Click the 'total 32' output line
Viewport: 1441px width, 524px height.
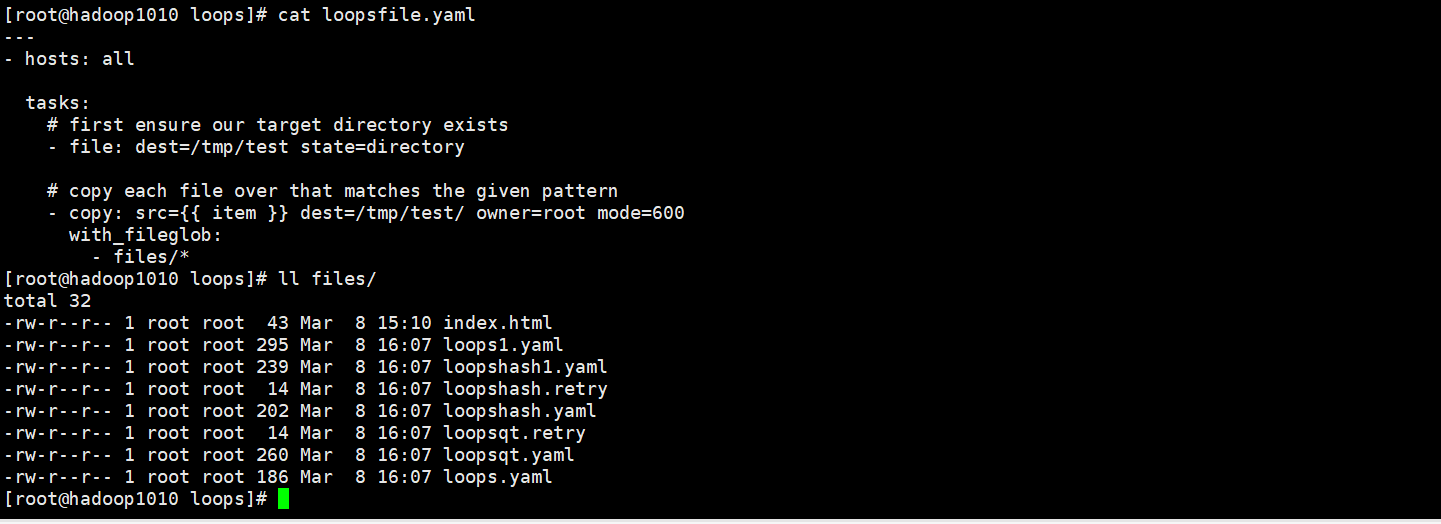48,301
